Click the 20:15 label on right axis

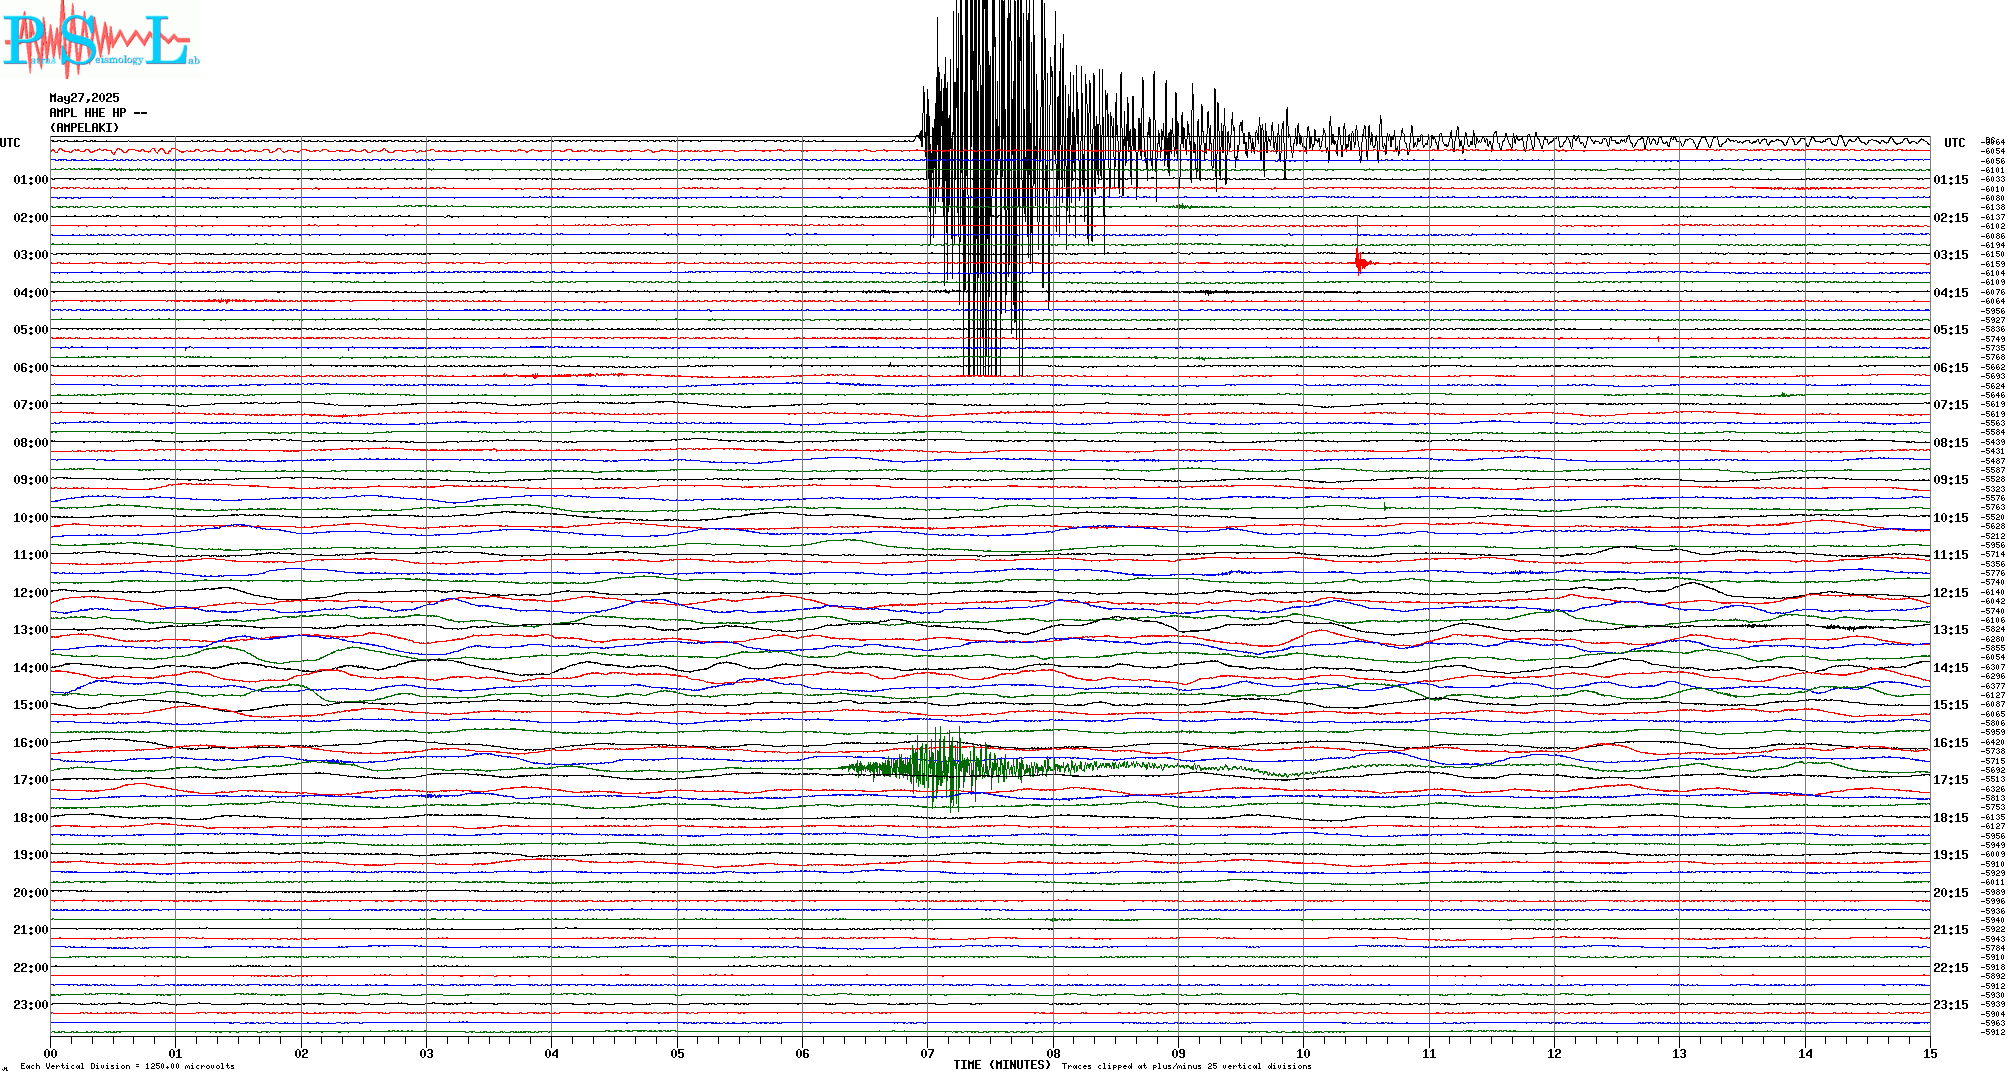pyautogui.click(x=1951, y=893)
